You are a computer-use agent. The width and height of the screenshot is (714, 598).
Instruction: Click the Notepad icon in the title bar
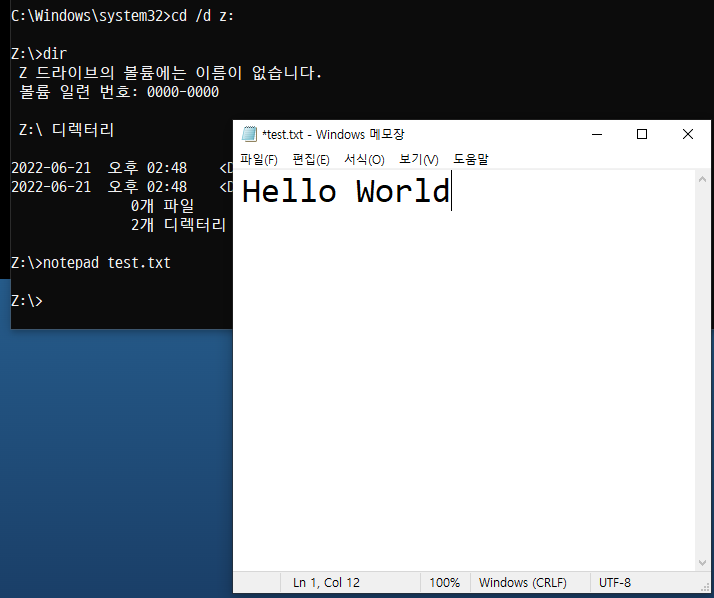click(x=249, y=134)
